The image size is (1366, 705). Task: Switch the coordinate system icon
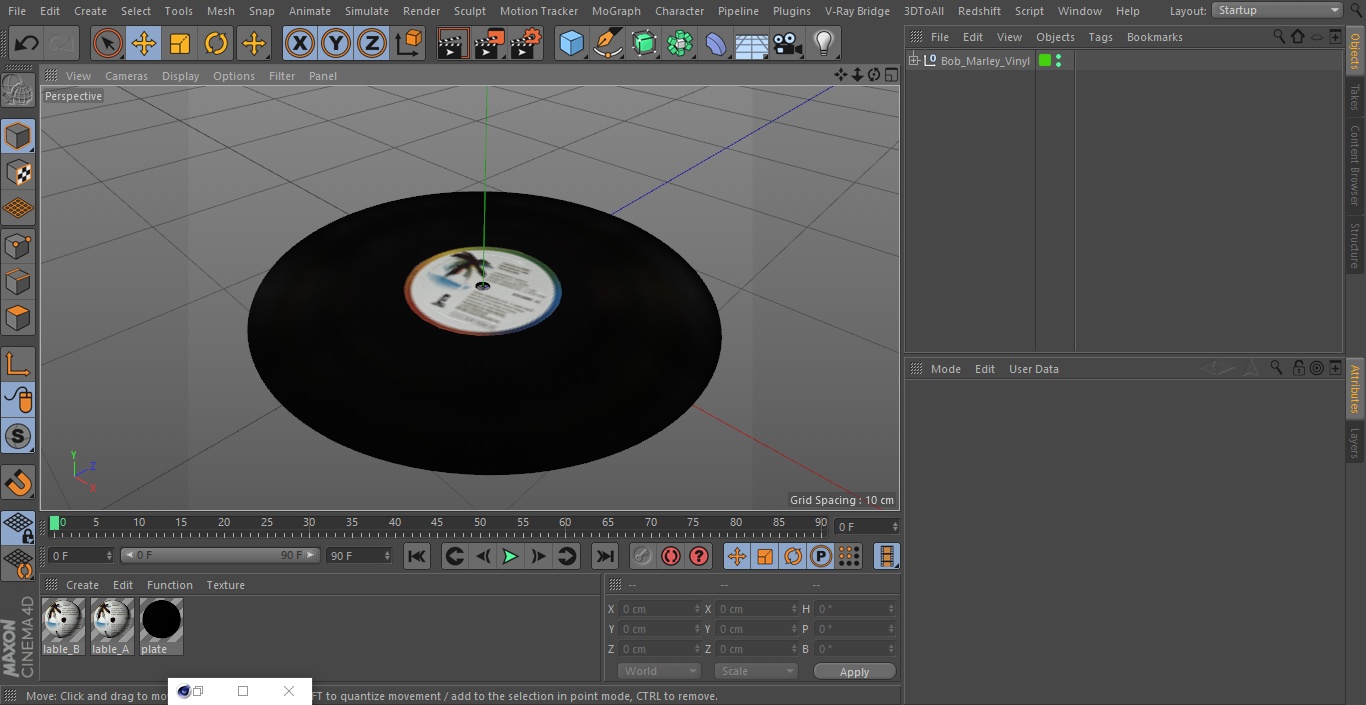tap(409, 44)
